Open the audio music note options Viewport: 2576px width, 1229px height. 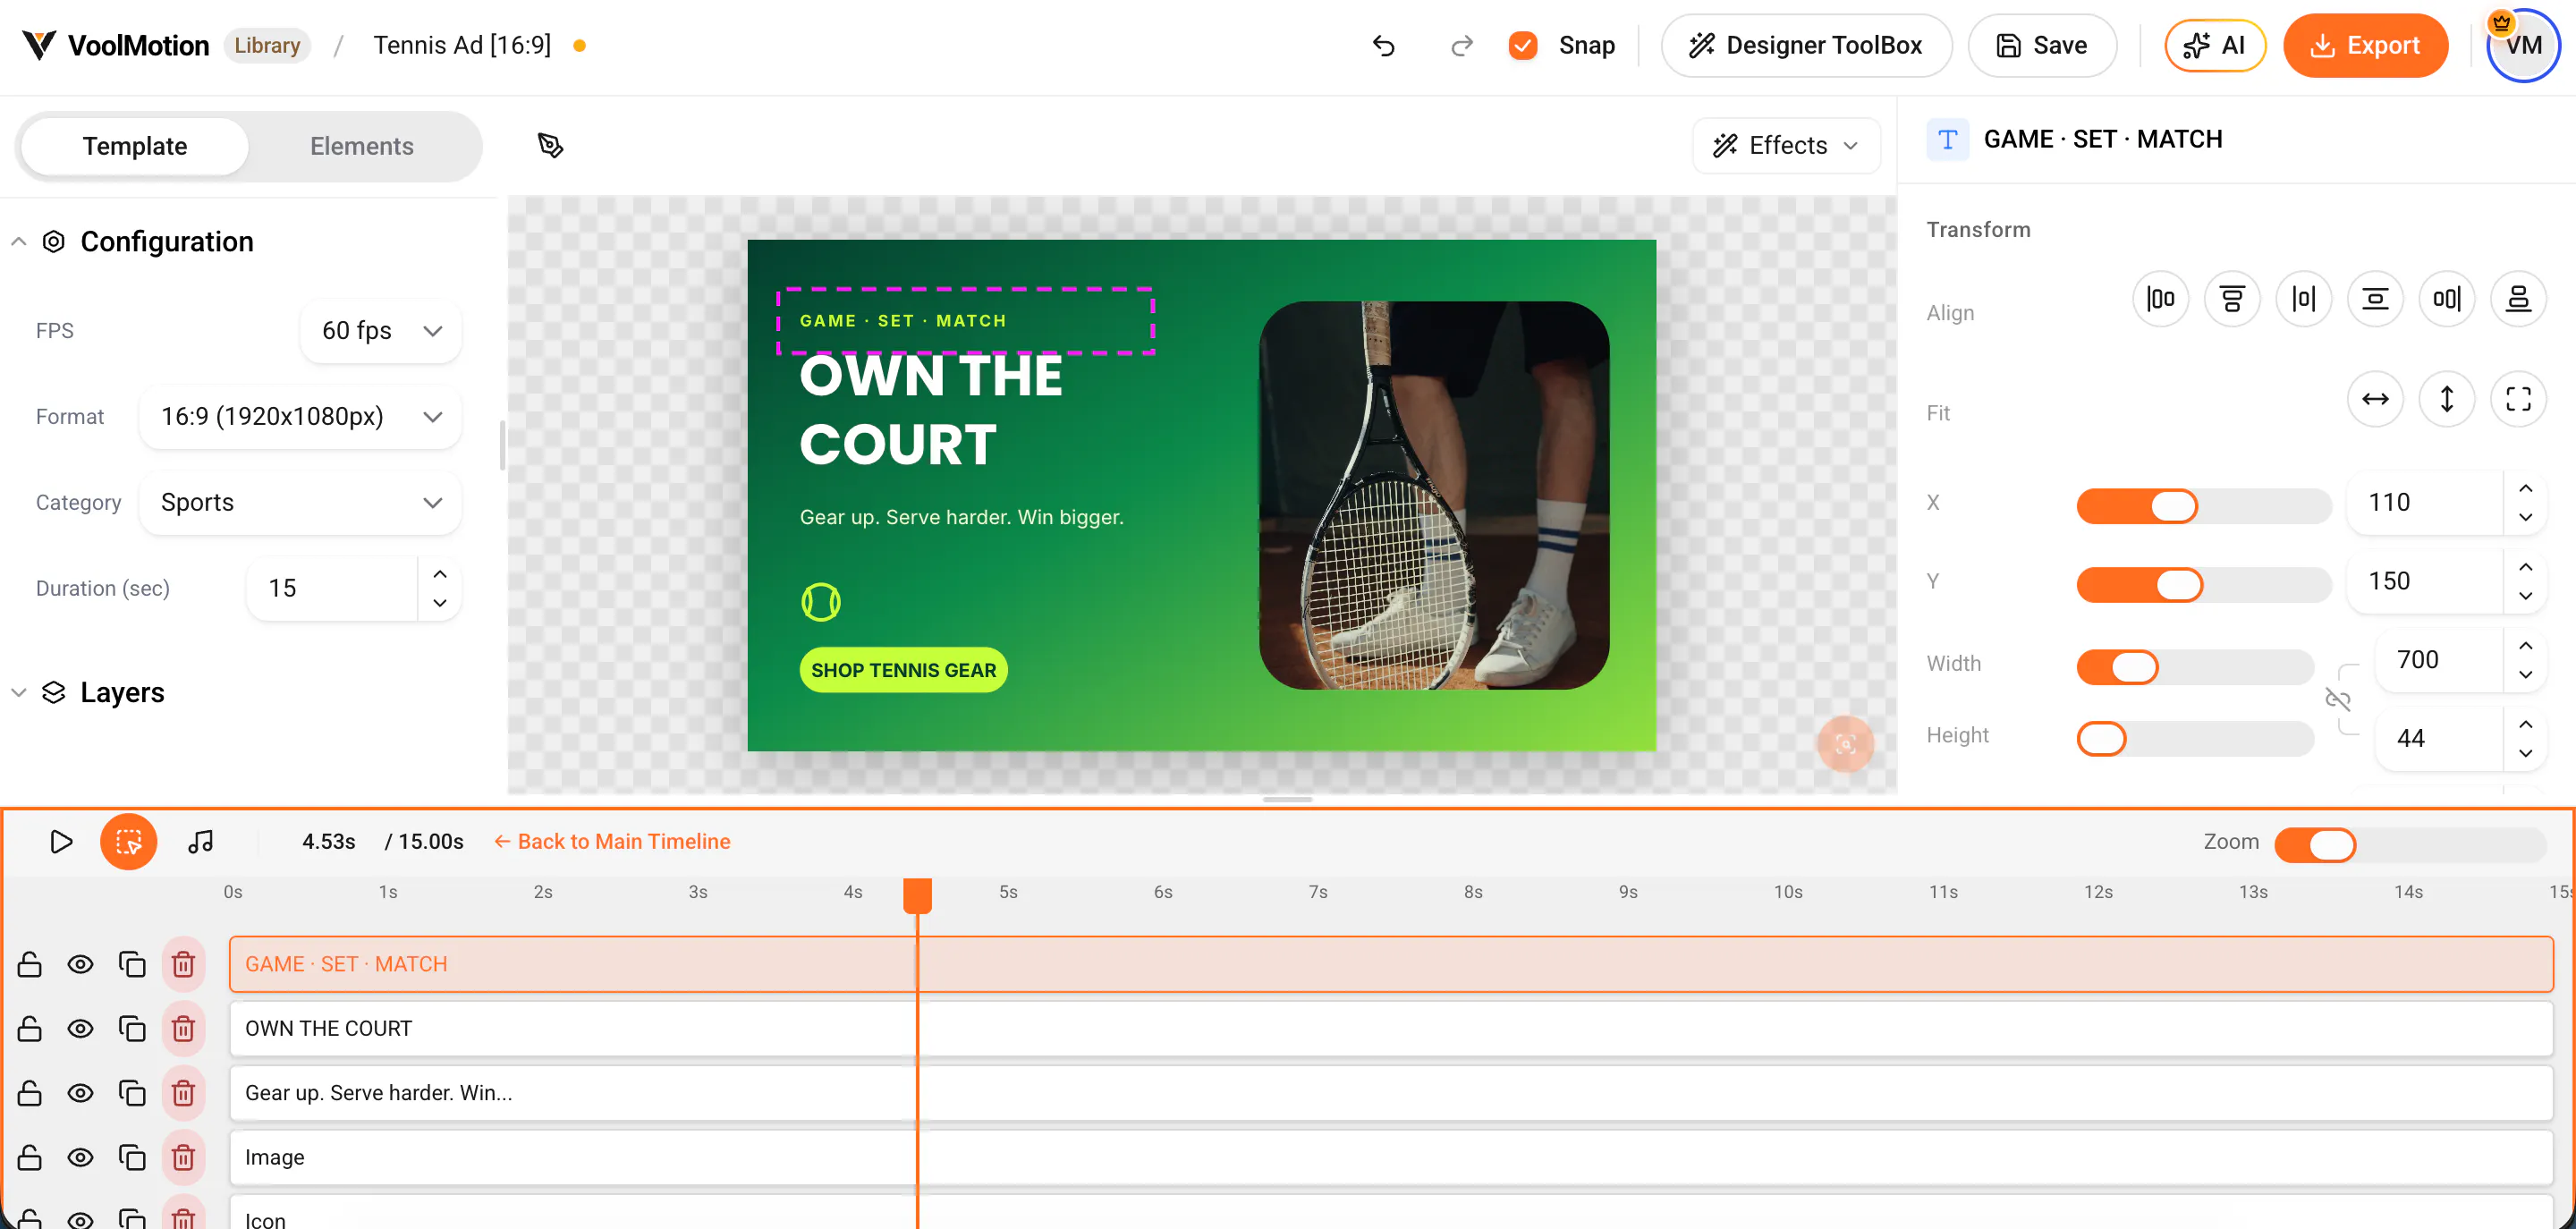[x=201, y=841]
